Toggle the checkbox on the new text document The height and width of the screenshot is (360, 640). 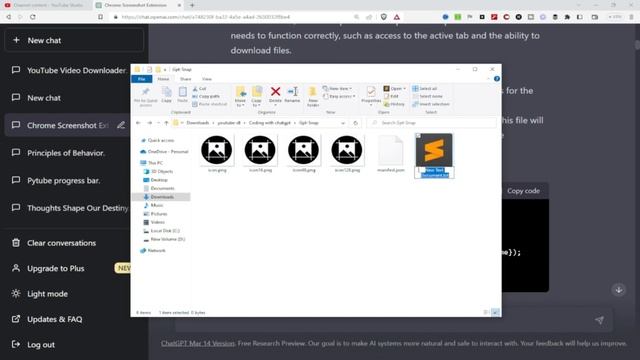(x=418, y=136)
